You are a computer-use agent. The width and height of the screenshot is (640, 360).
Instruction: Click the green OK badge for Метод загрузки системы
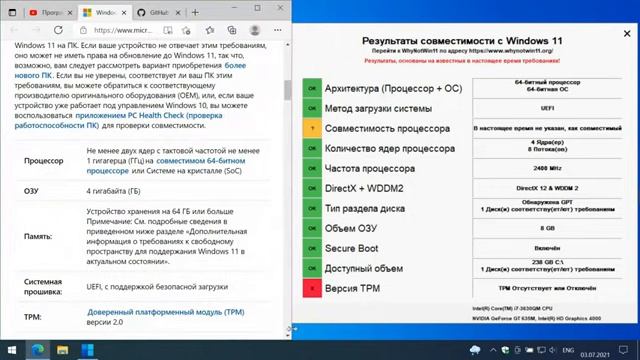click(x=312, y=108)
